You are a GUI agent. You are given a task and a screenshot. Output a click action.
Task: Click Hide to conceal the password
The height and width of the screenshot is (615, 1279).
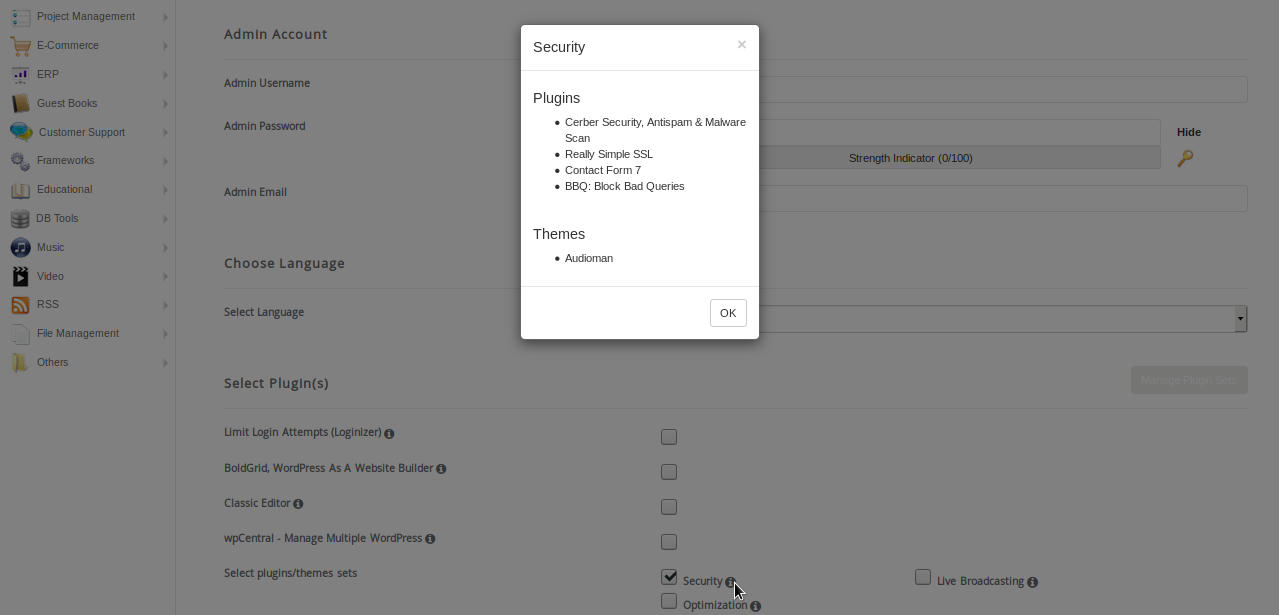click(1189, 131)
